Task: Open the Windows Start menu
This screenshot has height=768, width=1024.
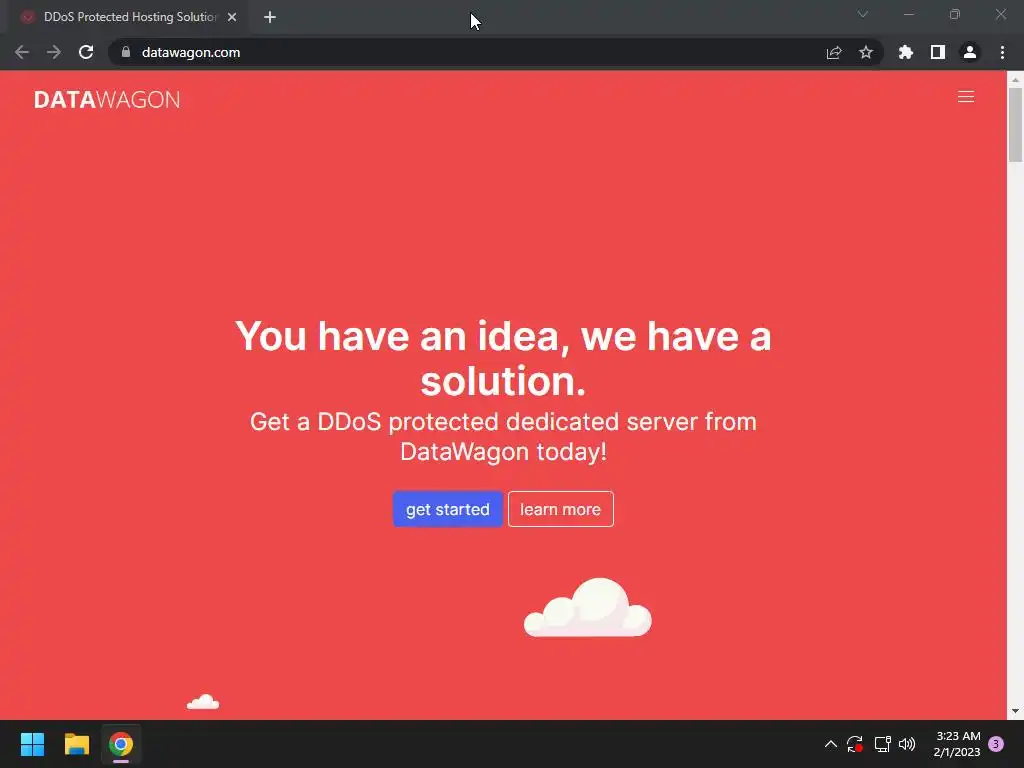Action: [x=32, y=744]
